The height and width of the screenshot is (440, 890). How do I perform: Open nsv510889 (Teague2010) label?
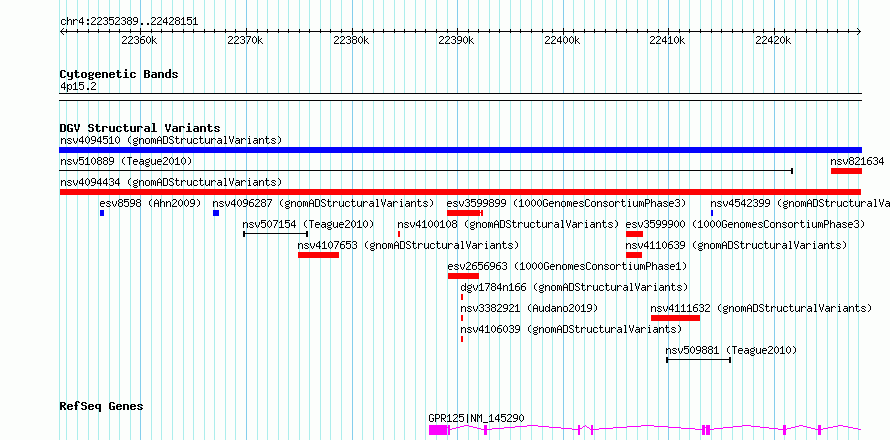tap(126, 161)
